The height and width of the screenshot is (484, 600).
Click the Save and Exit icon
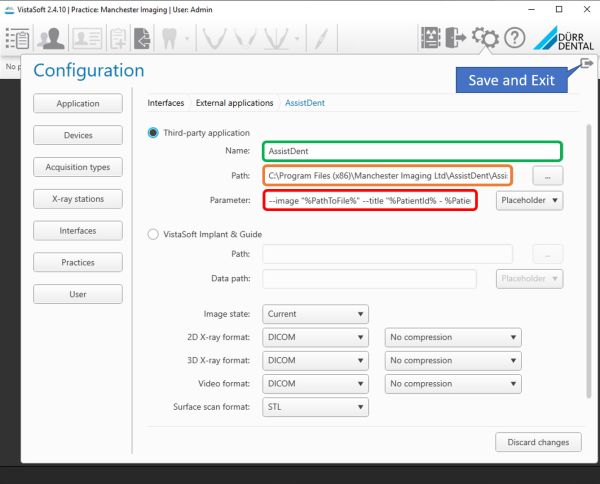click(585, 64)
